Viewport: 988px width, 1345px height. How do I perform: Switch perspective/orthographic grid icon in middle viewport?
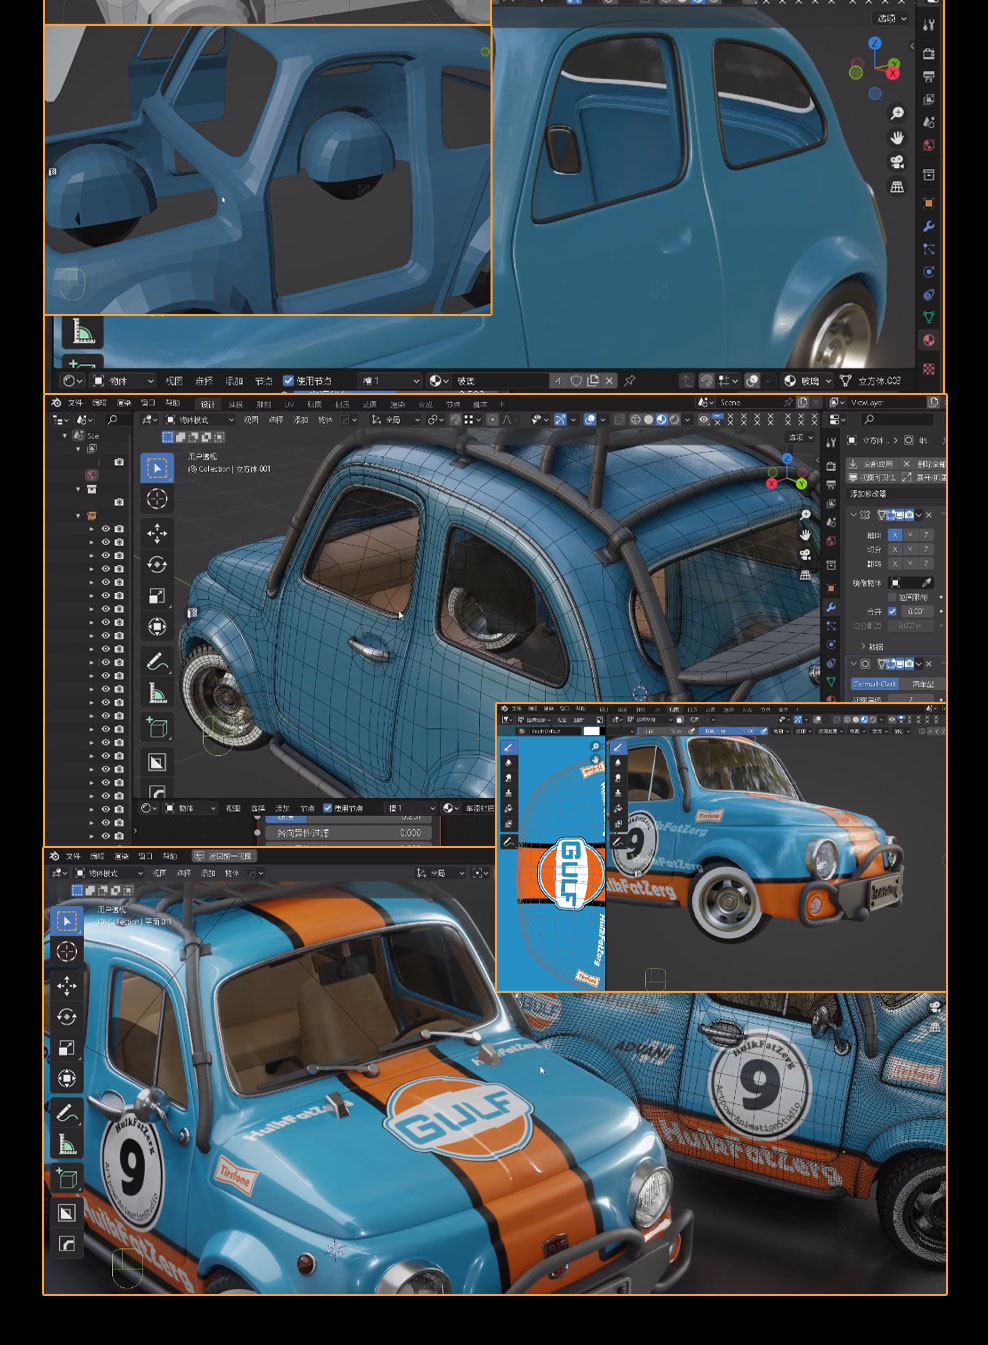(x=806, y=575)
